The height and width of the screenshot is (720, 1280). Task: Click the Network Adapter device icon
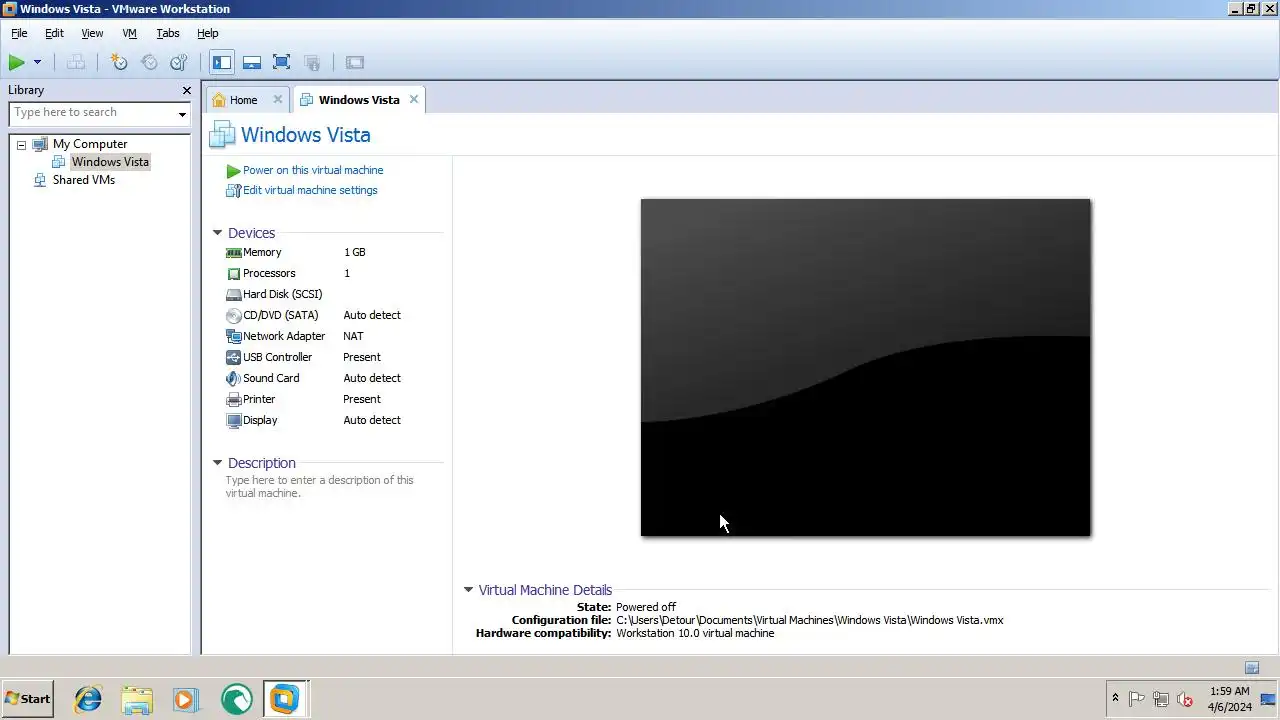tap(234, 337)
